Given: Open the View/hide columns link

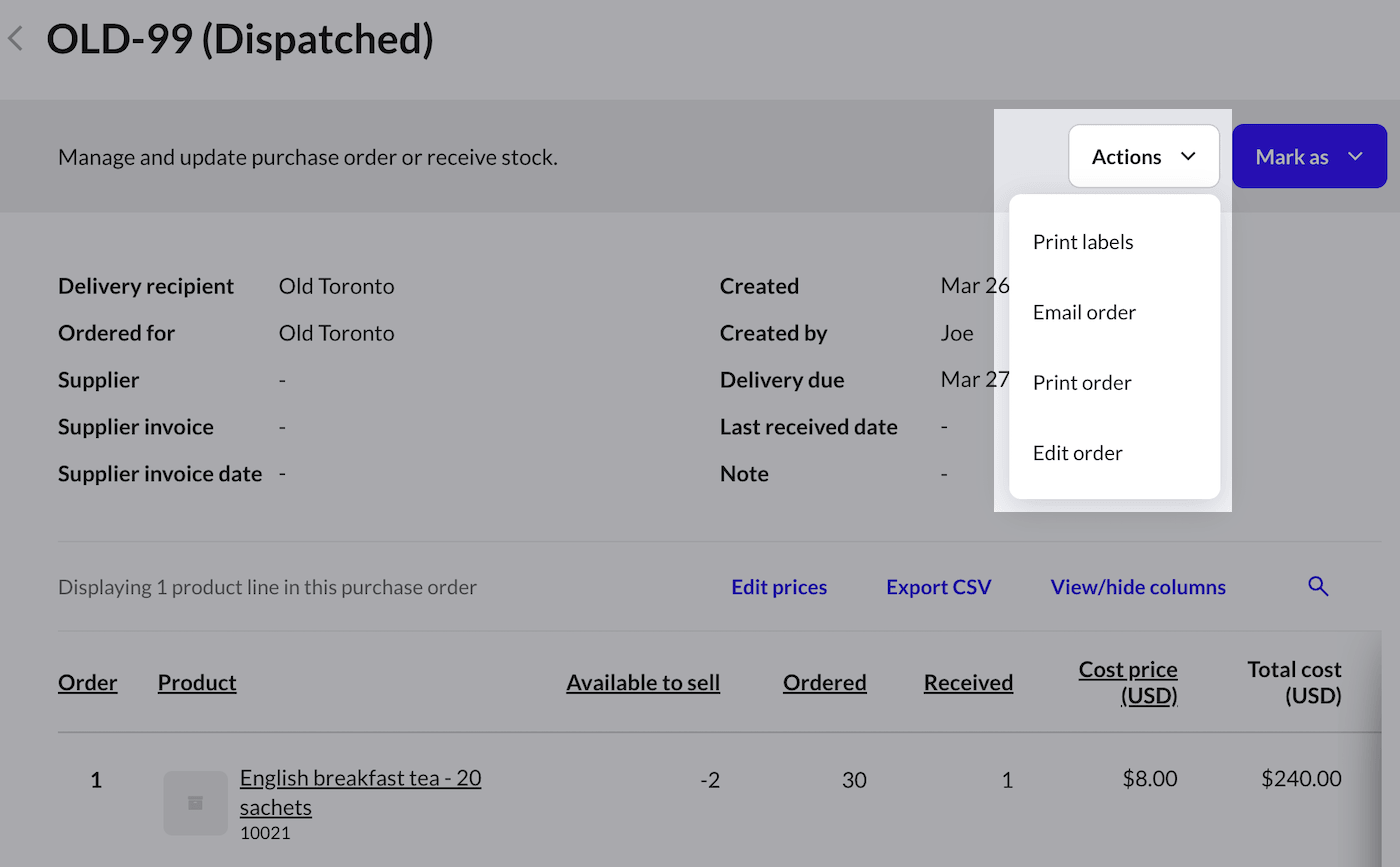Looking at the screenshot, I should pyautogui.click(x=1138, y=587).
